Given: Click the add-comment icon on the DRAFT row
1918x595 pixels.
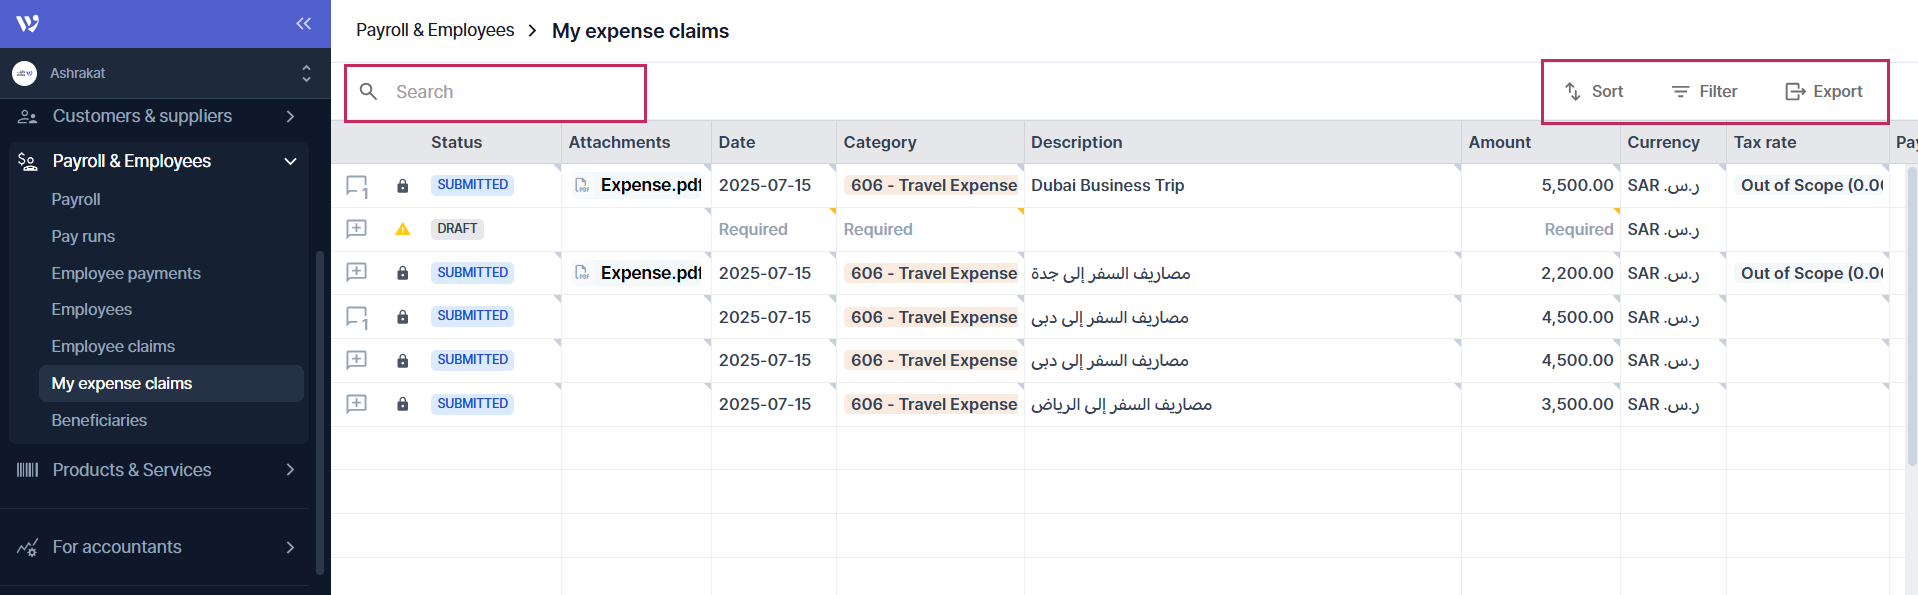Looking at the screenshot, I should pyautogui.click(x=356, y=229).
